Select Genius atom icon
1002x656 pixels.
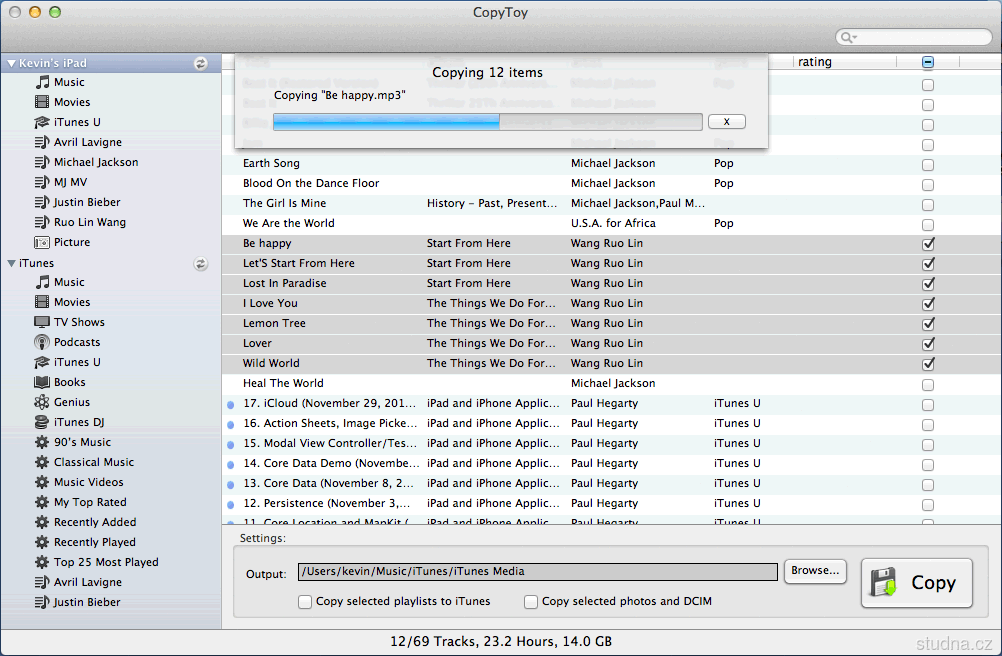click(x=42, y=402)
